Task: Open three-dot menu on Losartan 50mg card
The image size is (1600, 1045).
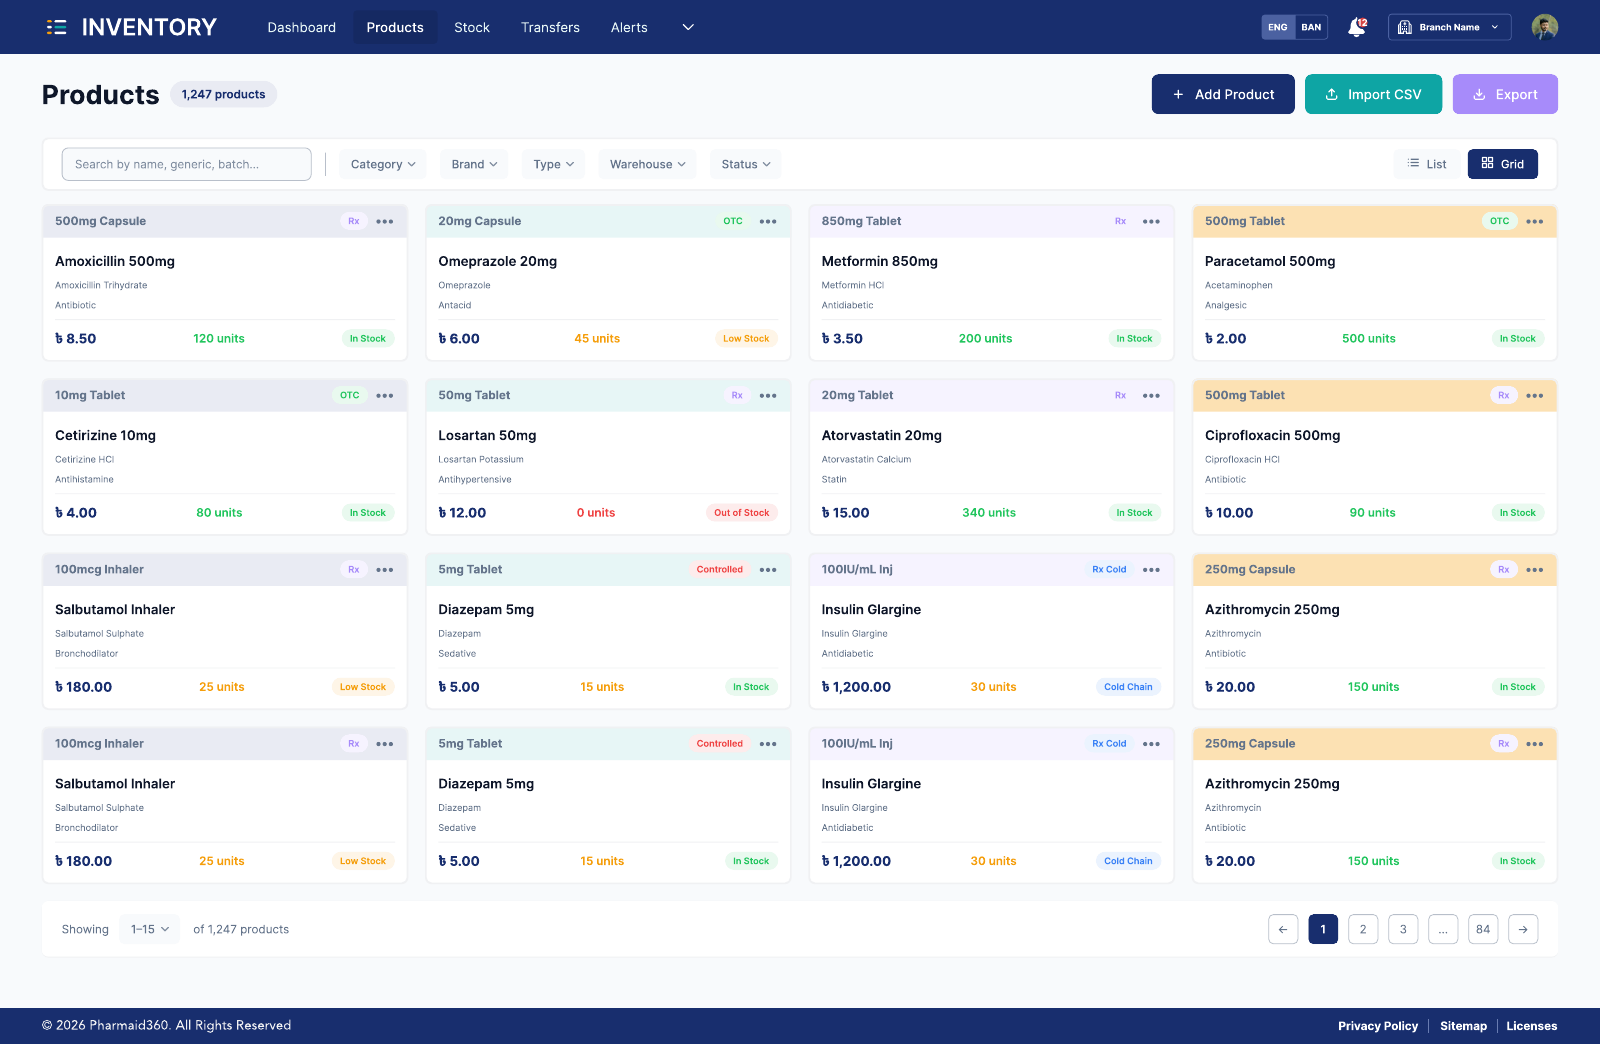Action: (x=768, y=396)
